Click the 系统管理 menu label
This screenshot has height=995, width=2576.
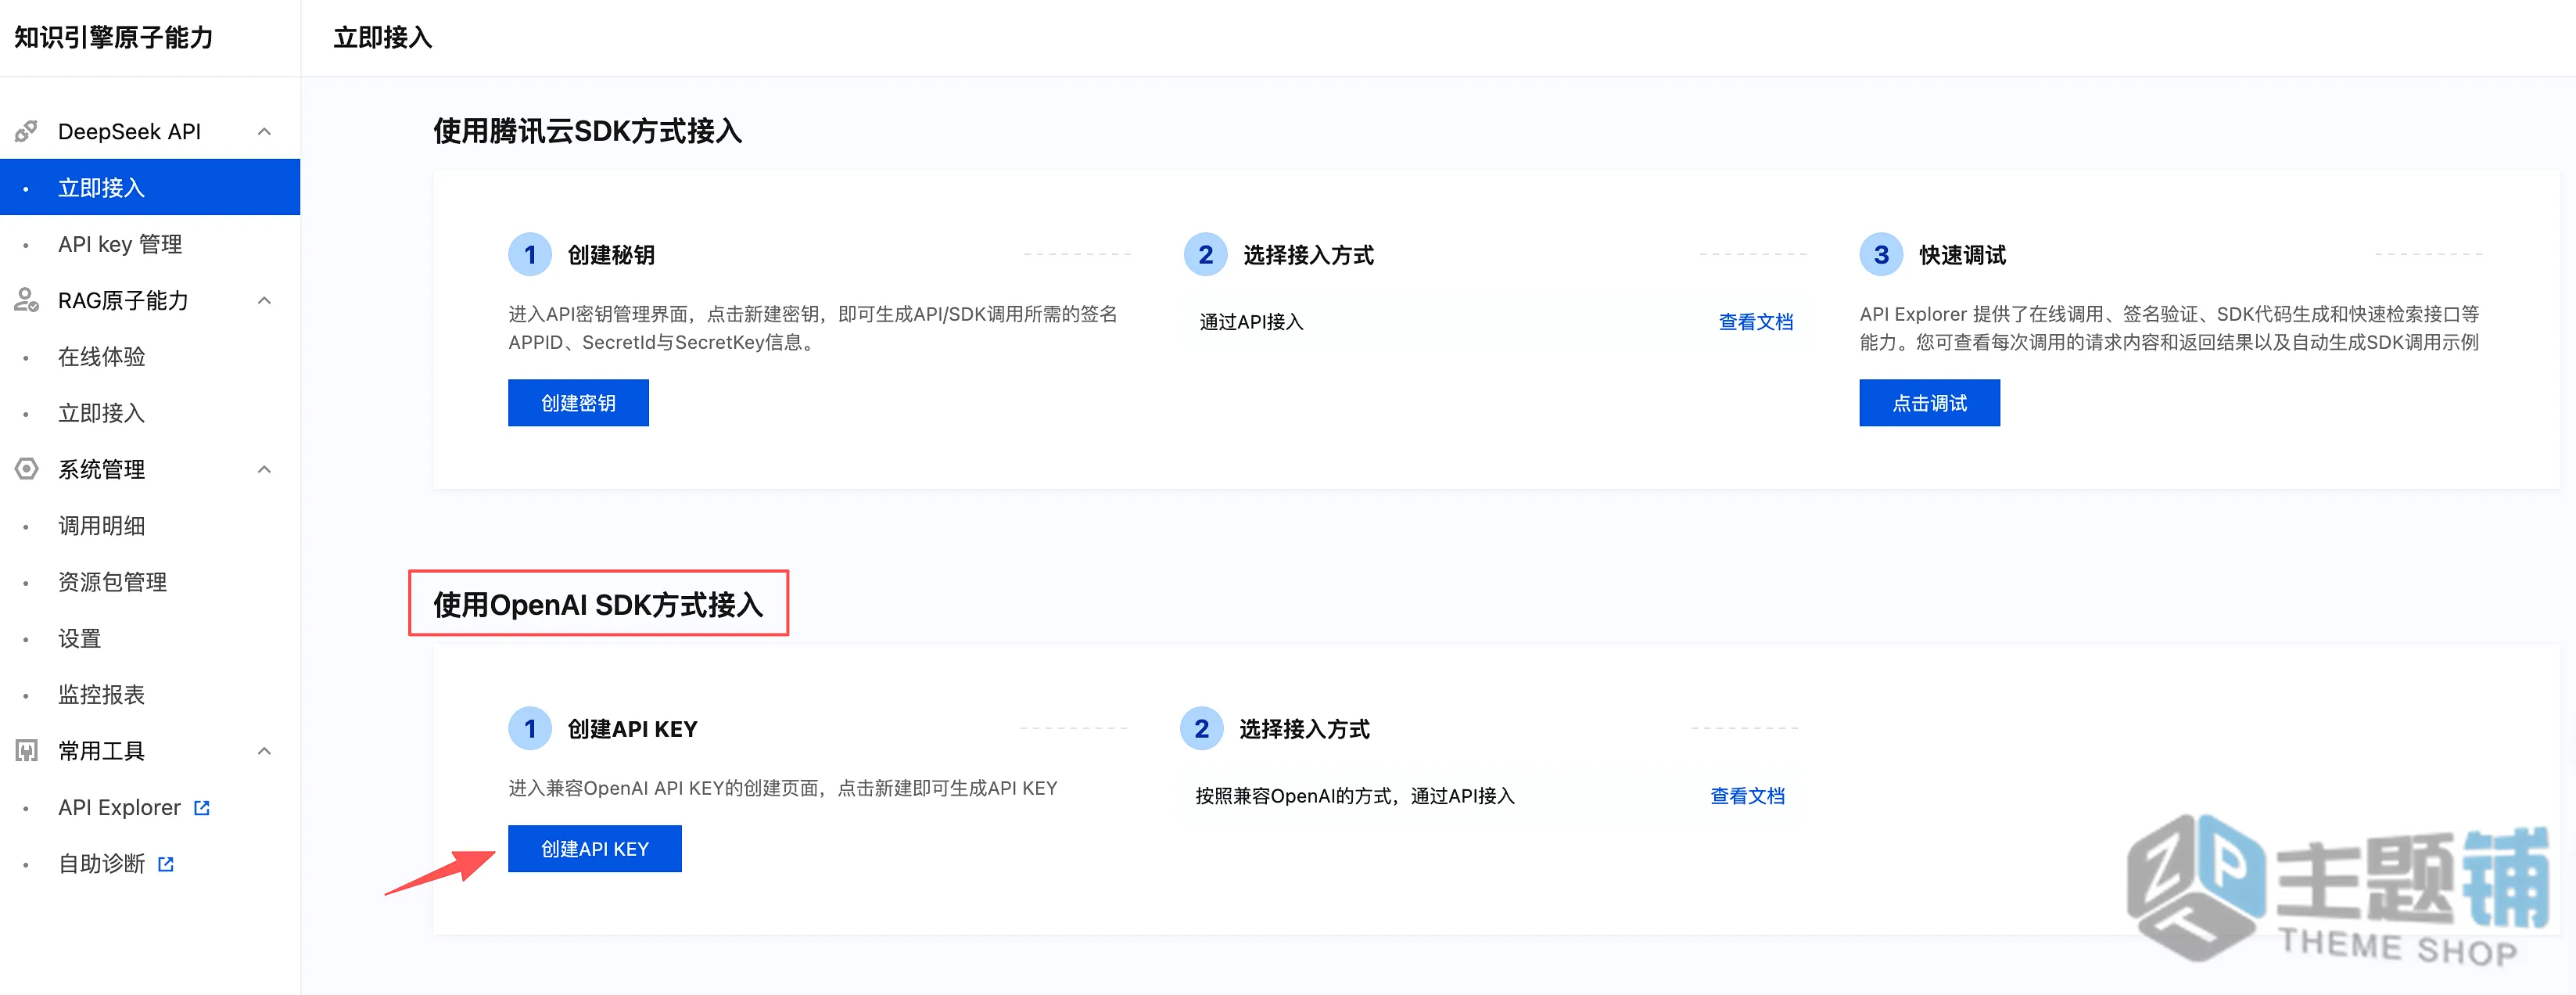click(x=101, y=469)
